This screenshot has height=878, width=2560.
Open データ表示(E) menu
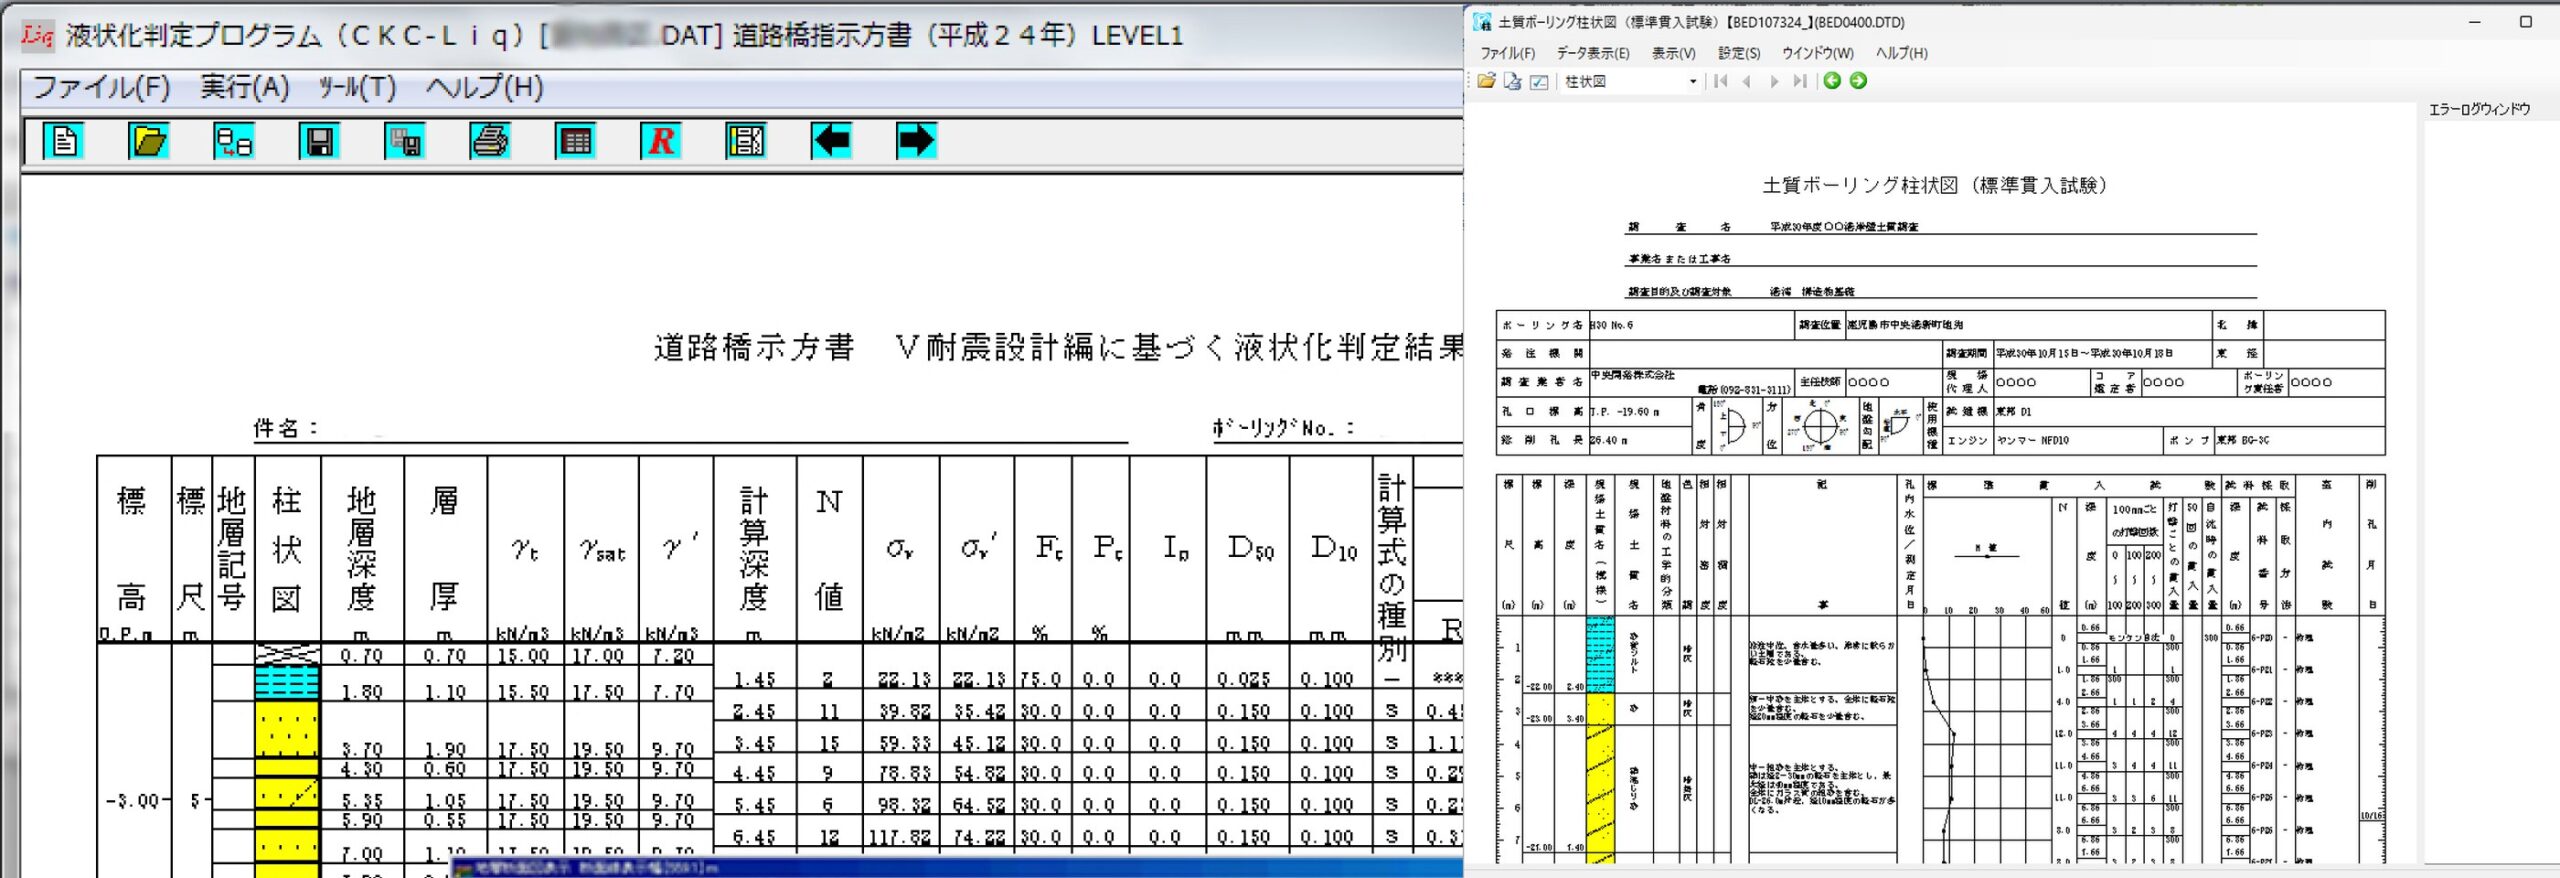1592,53
